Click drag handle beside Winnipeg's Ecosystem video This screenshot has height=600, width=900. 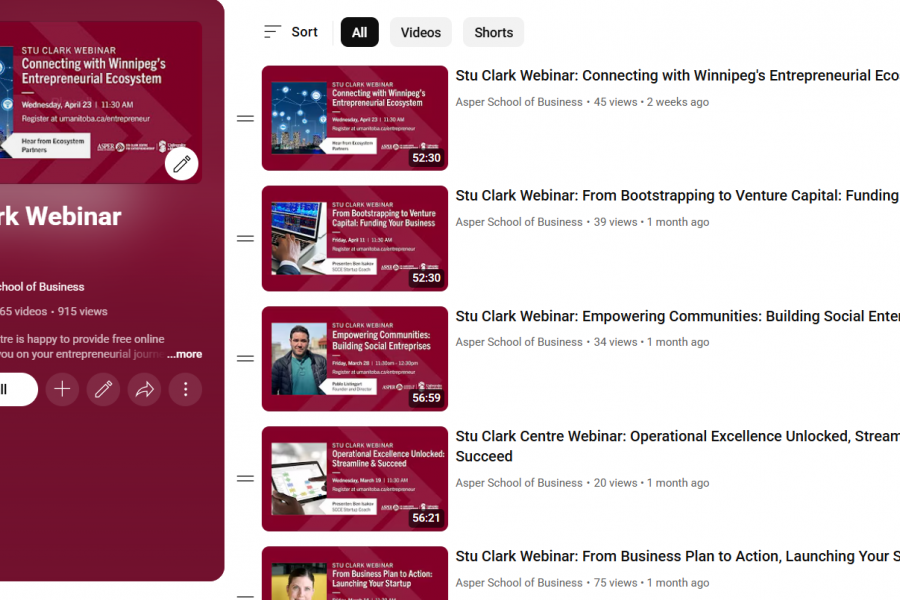(245, 118)
